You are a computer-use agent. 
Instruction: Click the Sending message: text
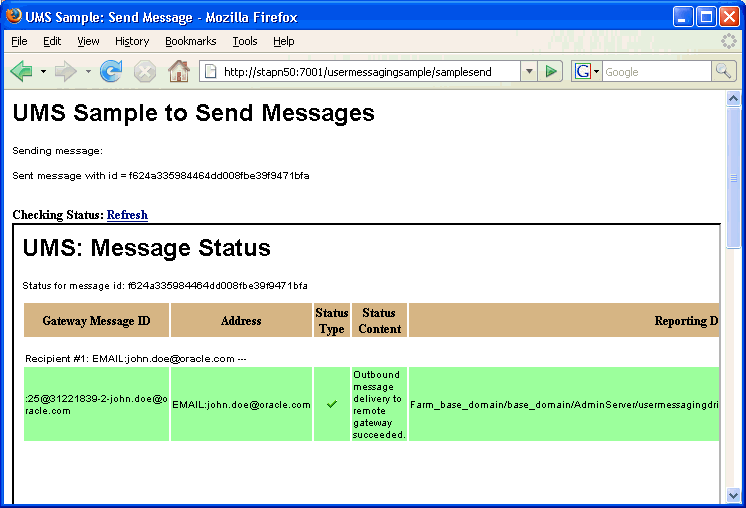(58, 151)
